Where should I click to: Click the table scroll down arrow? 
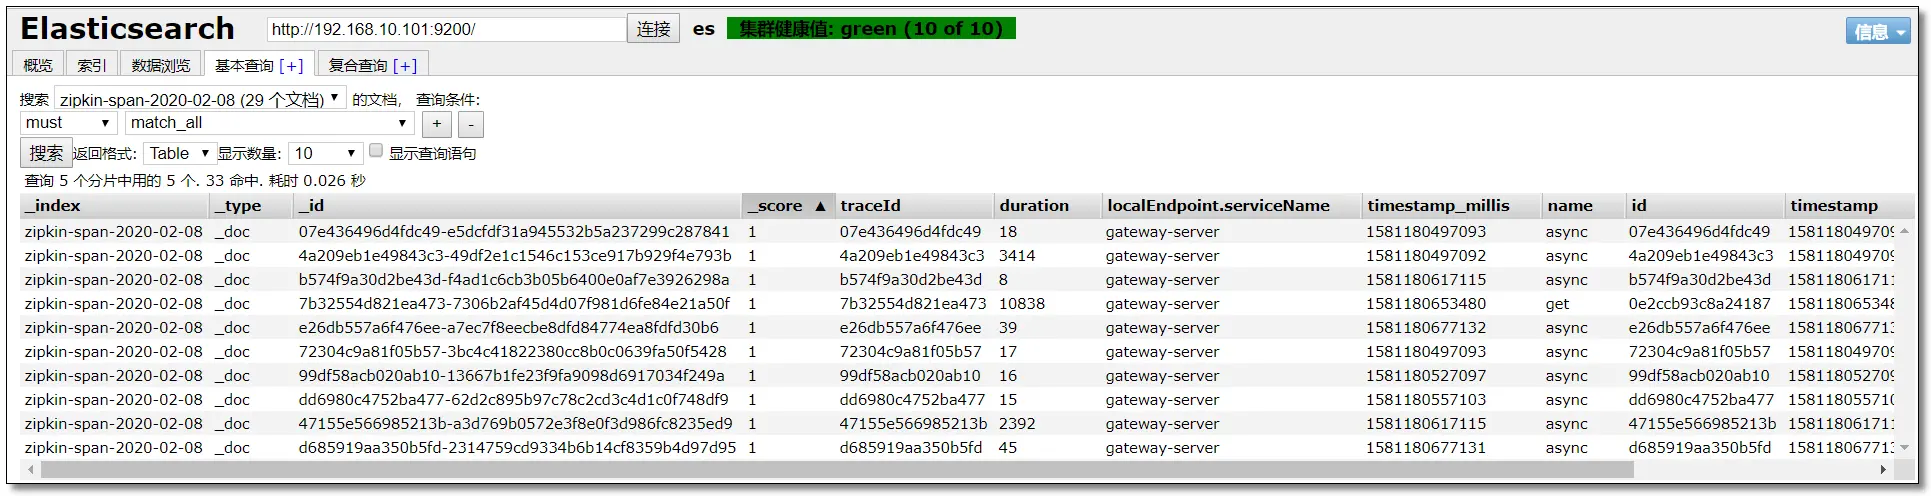coord(1904,447)
